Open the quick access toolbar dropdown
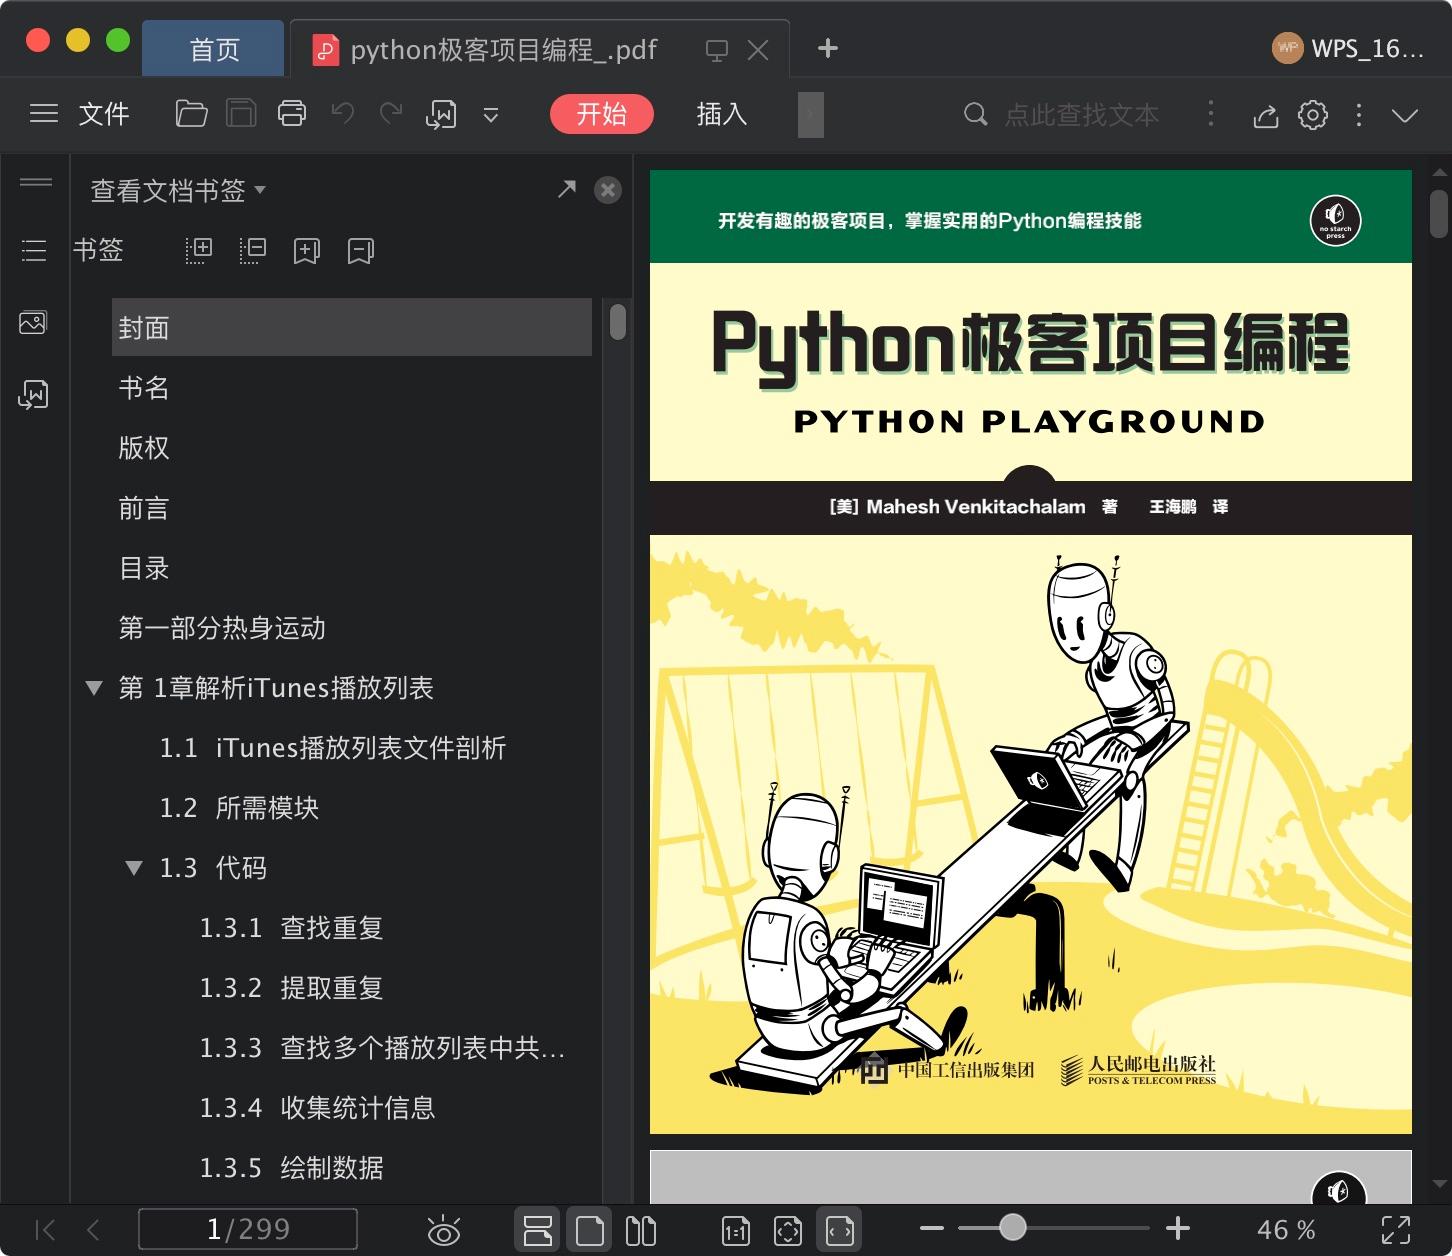Viewport: 1452px width, 1256px height. (x=491, y=115)
